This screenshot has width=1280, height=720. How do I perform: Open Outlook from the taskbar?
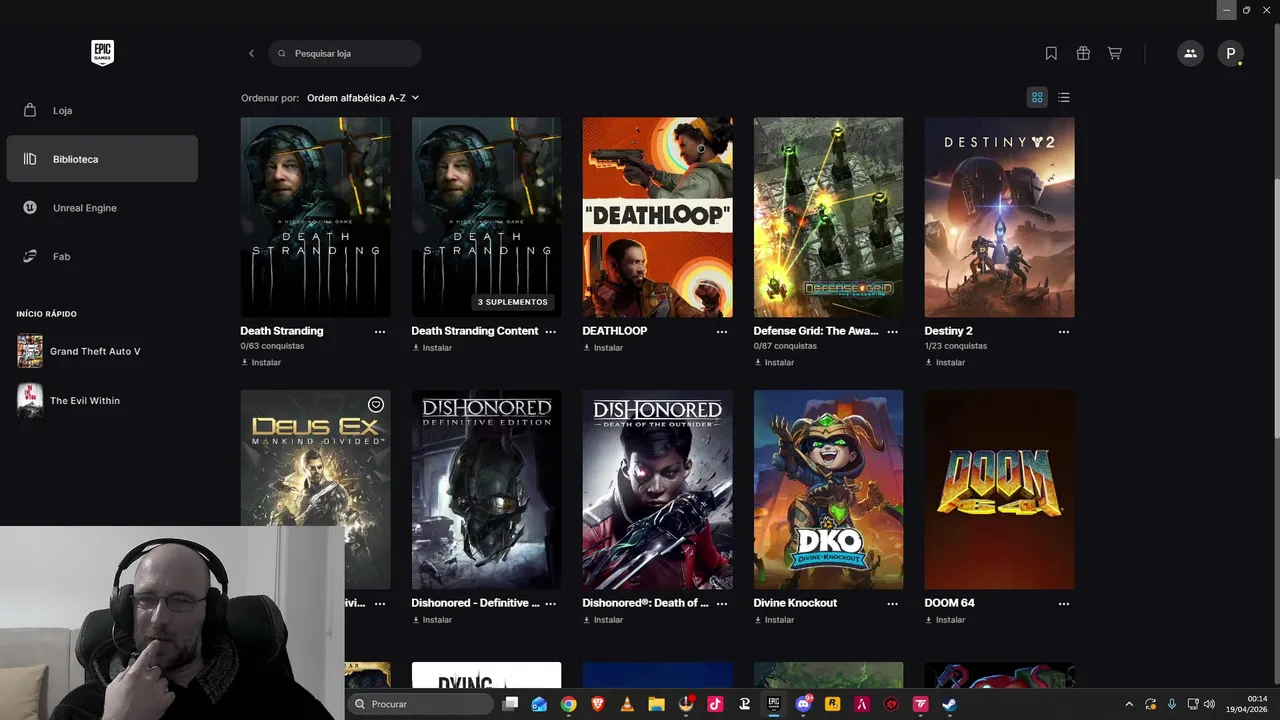tap(539, 704)
